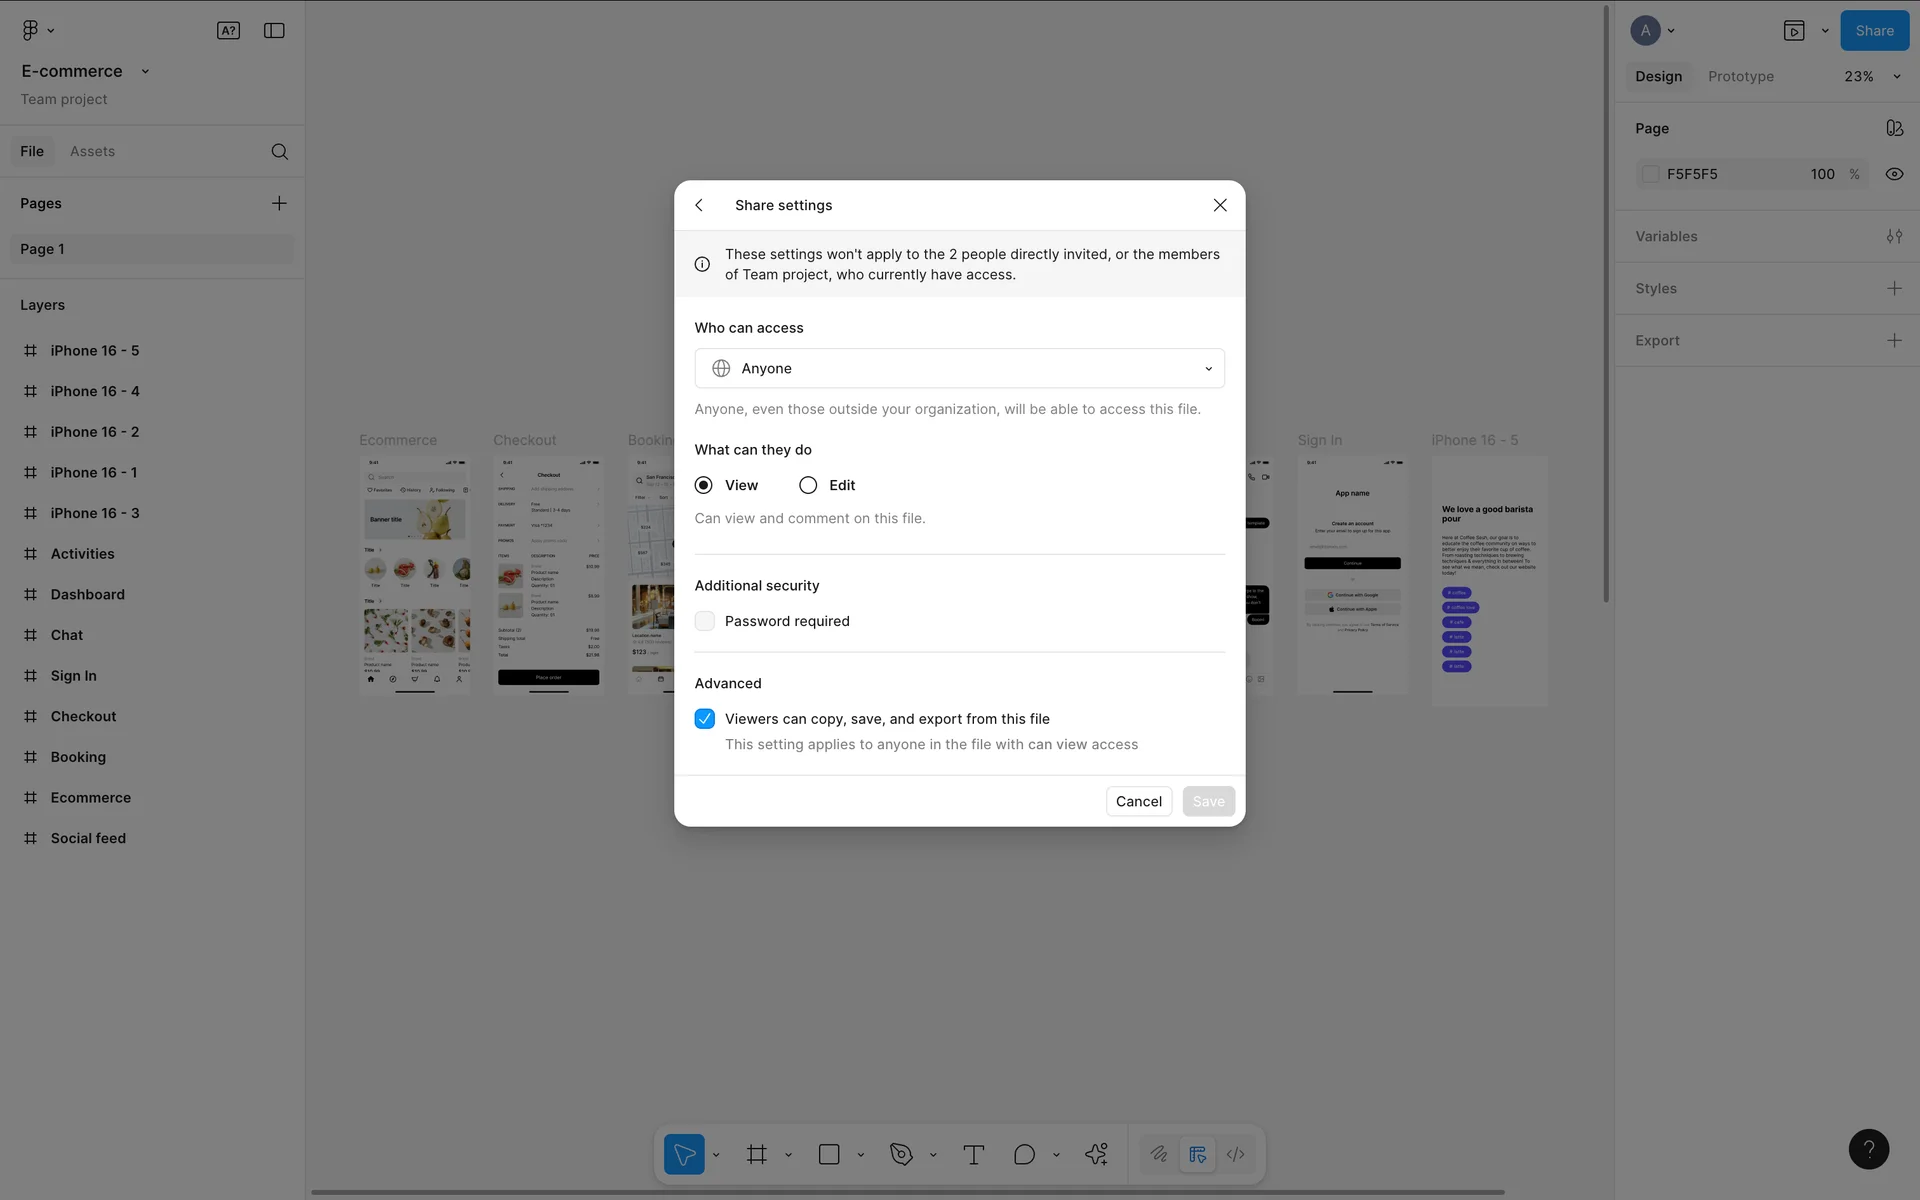The image size is (1920, 1200).
Task: Select the Pen tool in bottom toolbar
Action: coord(901,1154)
